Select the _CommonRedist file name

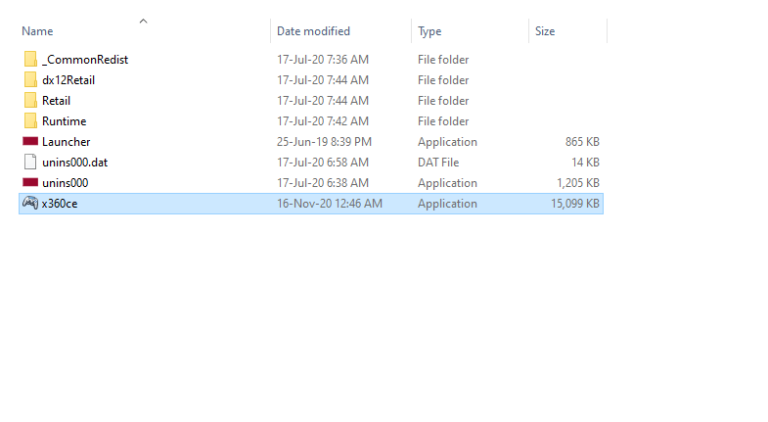tap(85, 60)
